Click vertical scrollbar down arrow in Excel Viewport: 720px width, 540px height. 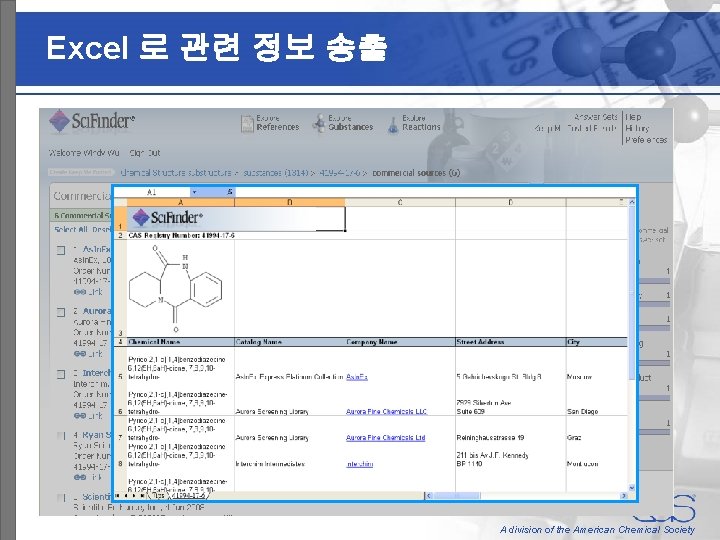click(x=631, y=488)
